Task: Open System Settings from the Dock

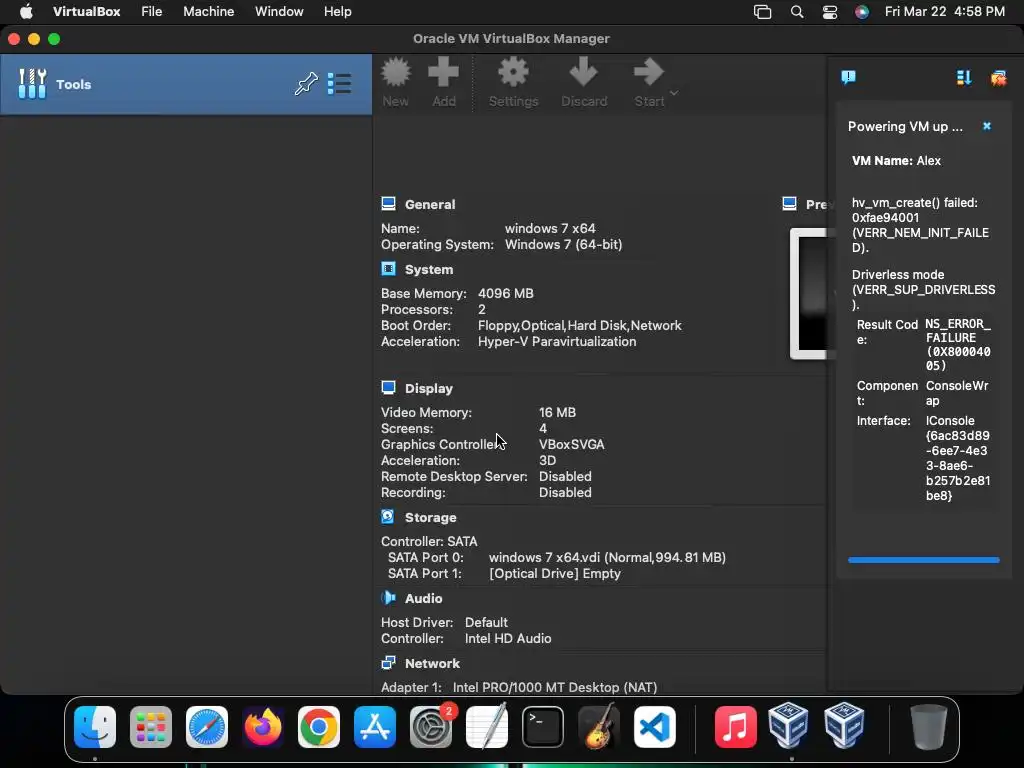Action: (x=431, y=727)
